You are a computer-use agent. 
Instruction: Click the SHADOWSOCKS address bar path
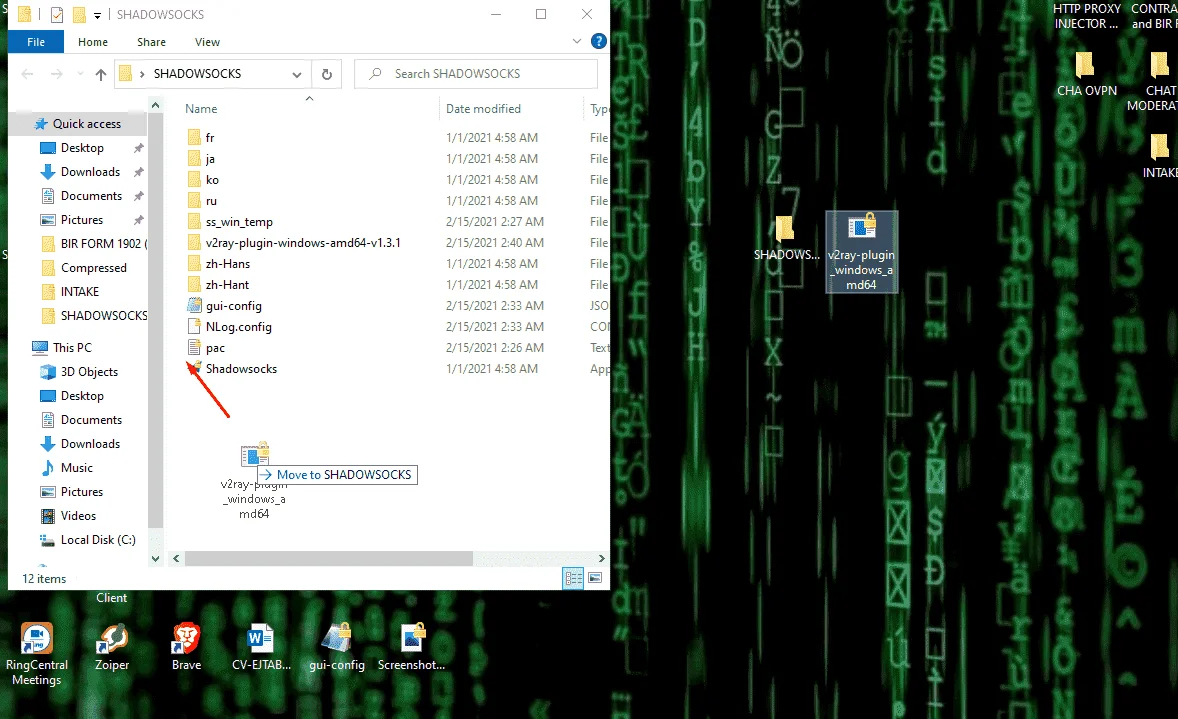(198, 74)
